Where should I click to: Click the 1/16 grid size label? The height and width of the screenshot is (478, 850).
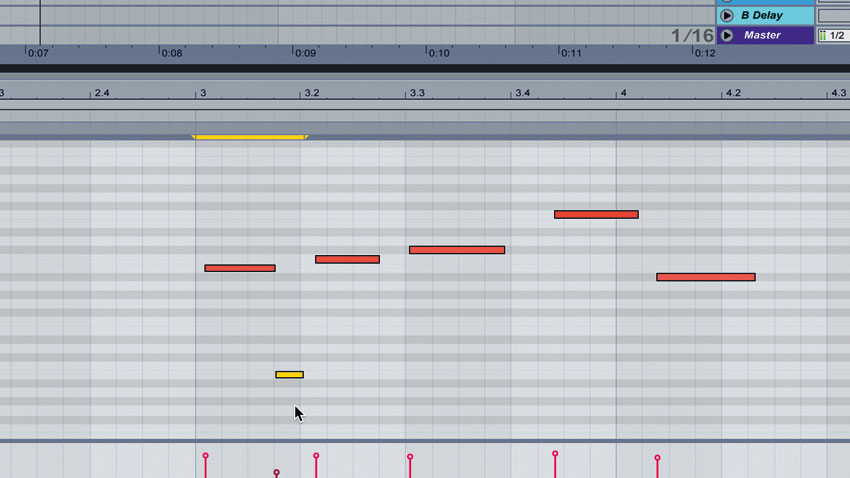coord(692,36)
